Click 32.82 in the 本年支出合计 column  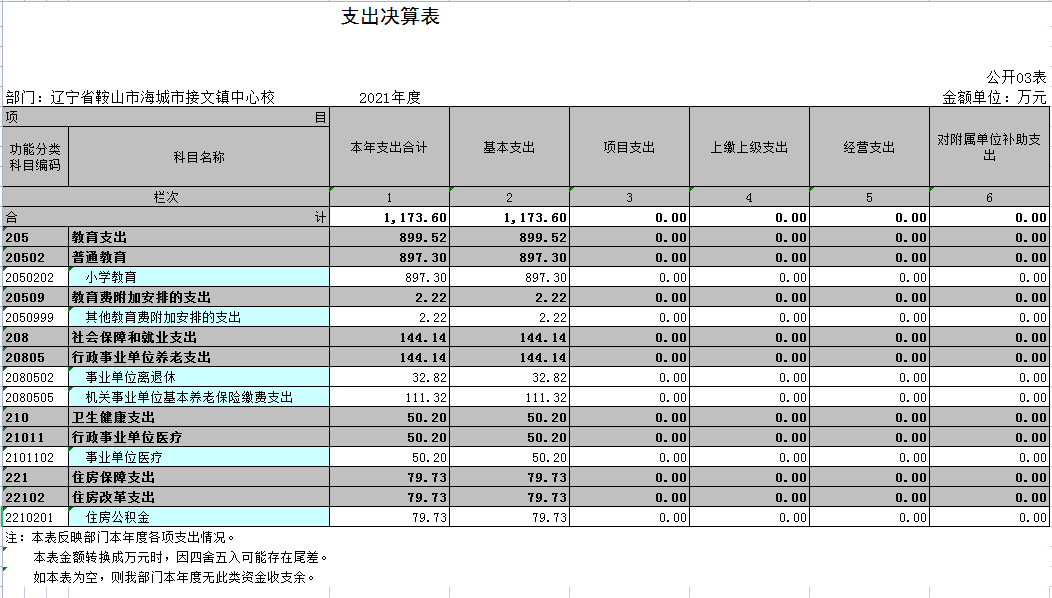tap(389, 377)
